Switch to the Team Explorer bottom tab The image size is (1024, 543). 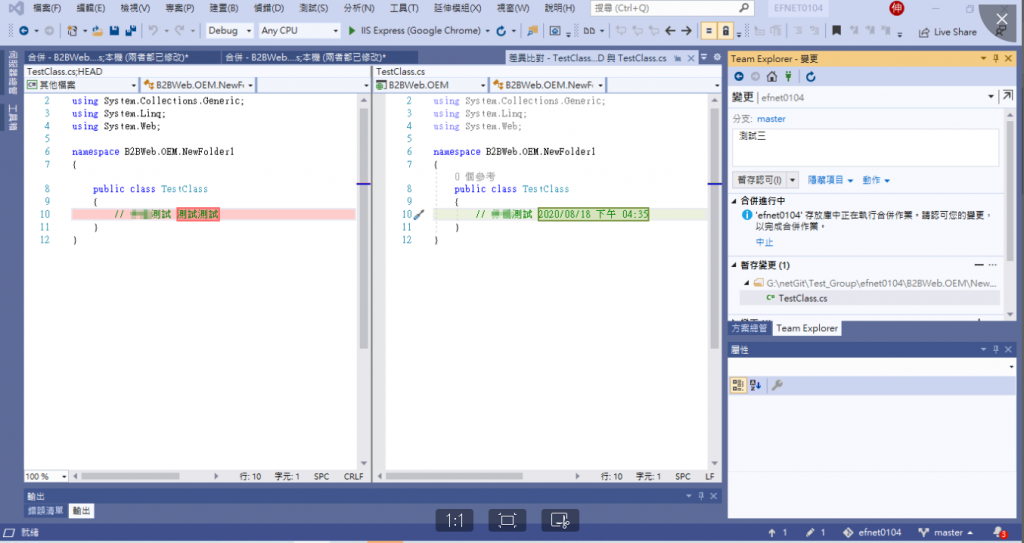tap(807, 328)
